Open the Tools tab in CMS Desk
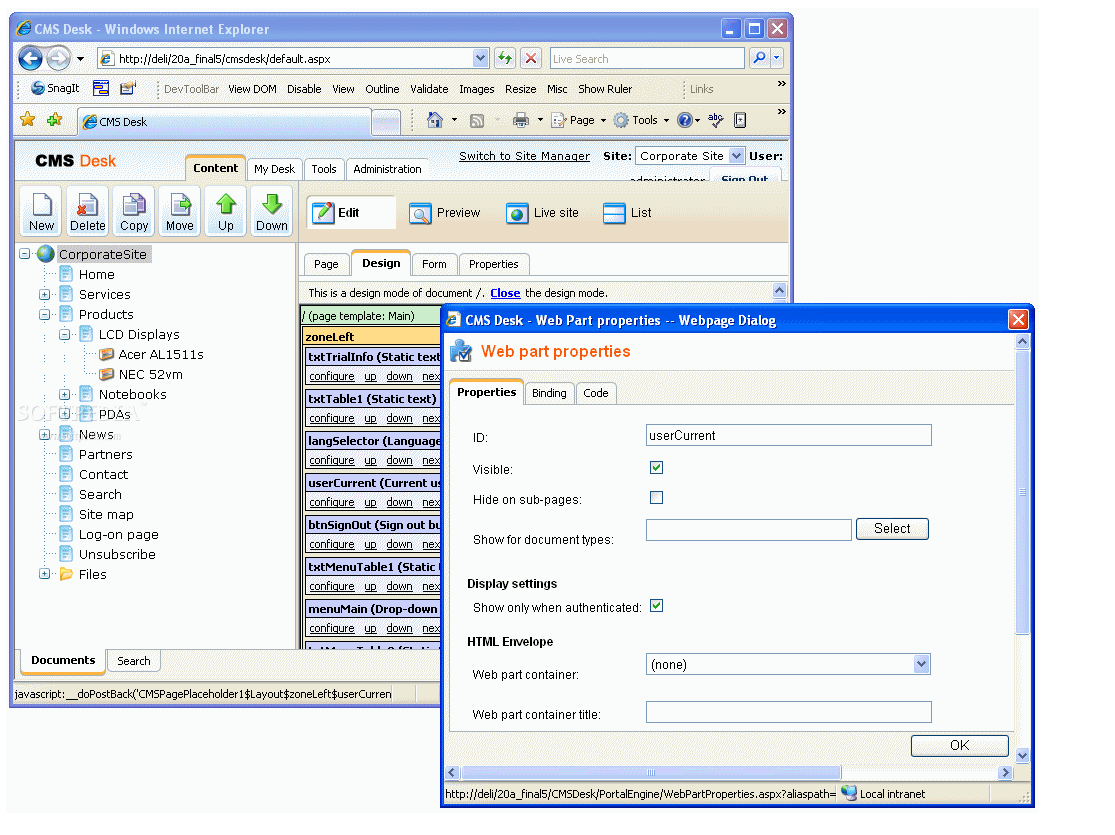 click(x=324, y=169)
